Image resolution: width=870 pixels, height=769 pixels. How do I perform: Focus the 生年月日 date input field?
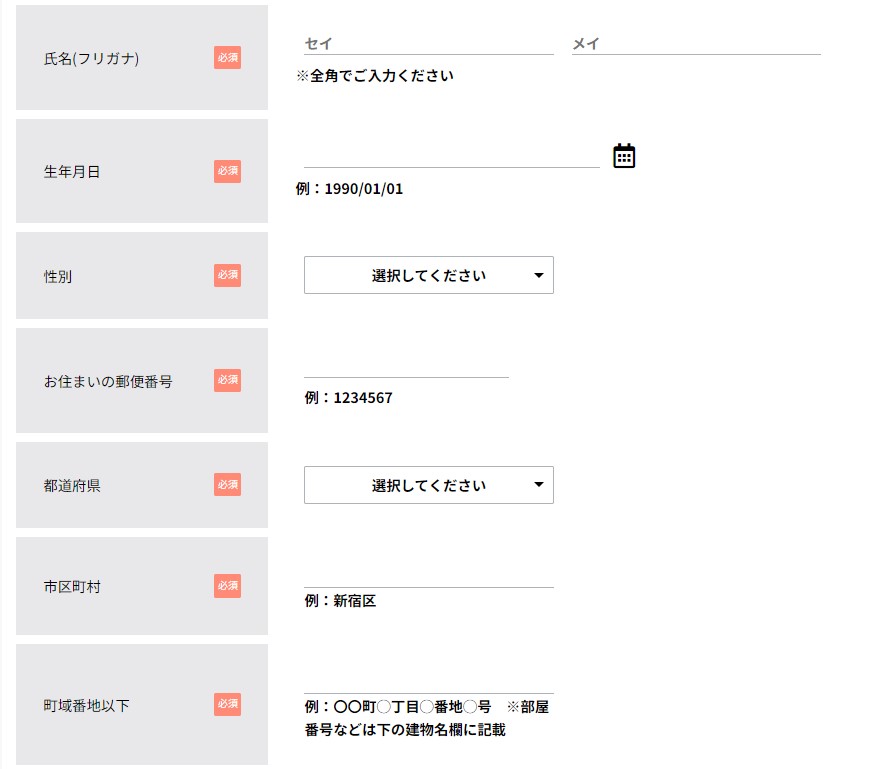pyautogui.click(x=452, y=156)
